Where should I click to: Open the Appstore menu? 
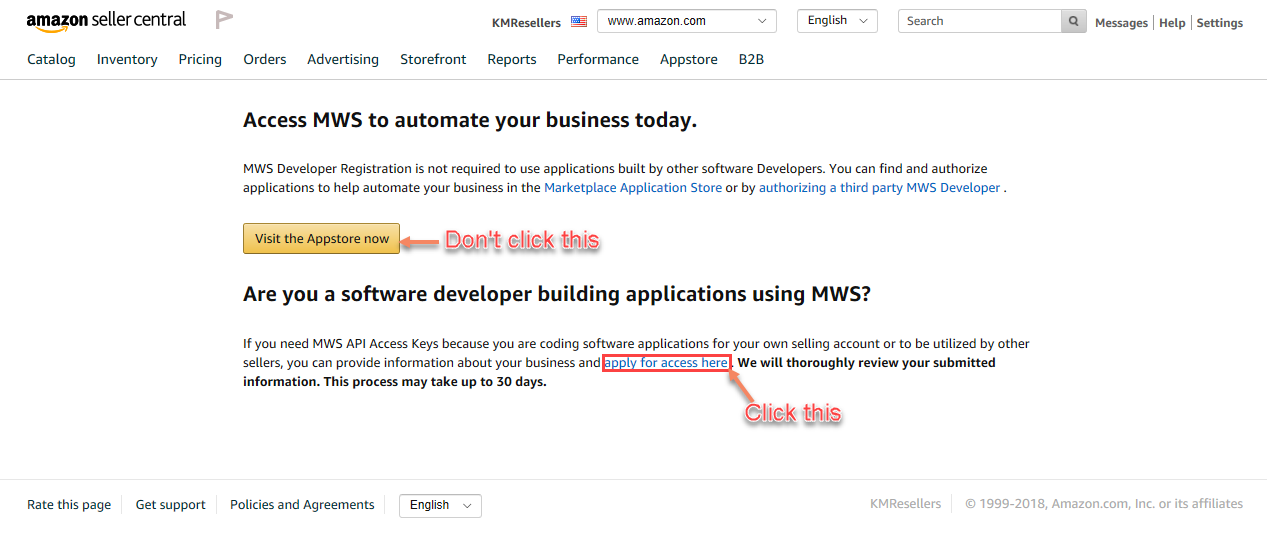click(689, 59)
